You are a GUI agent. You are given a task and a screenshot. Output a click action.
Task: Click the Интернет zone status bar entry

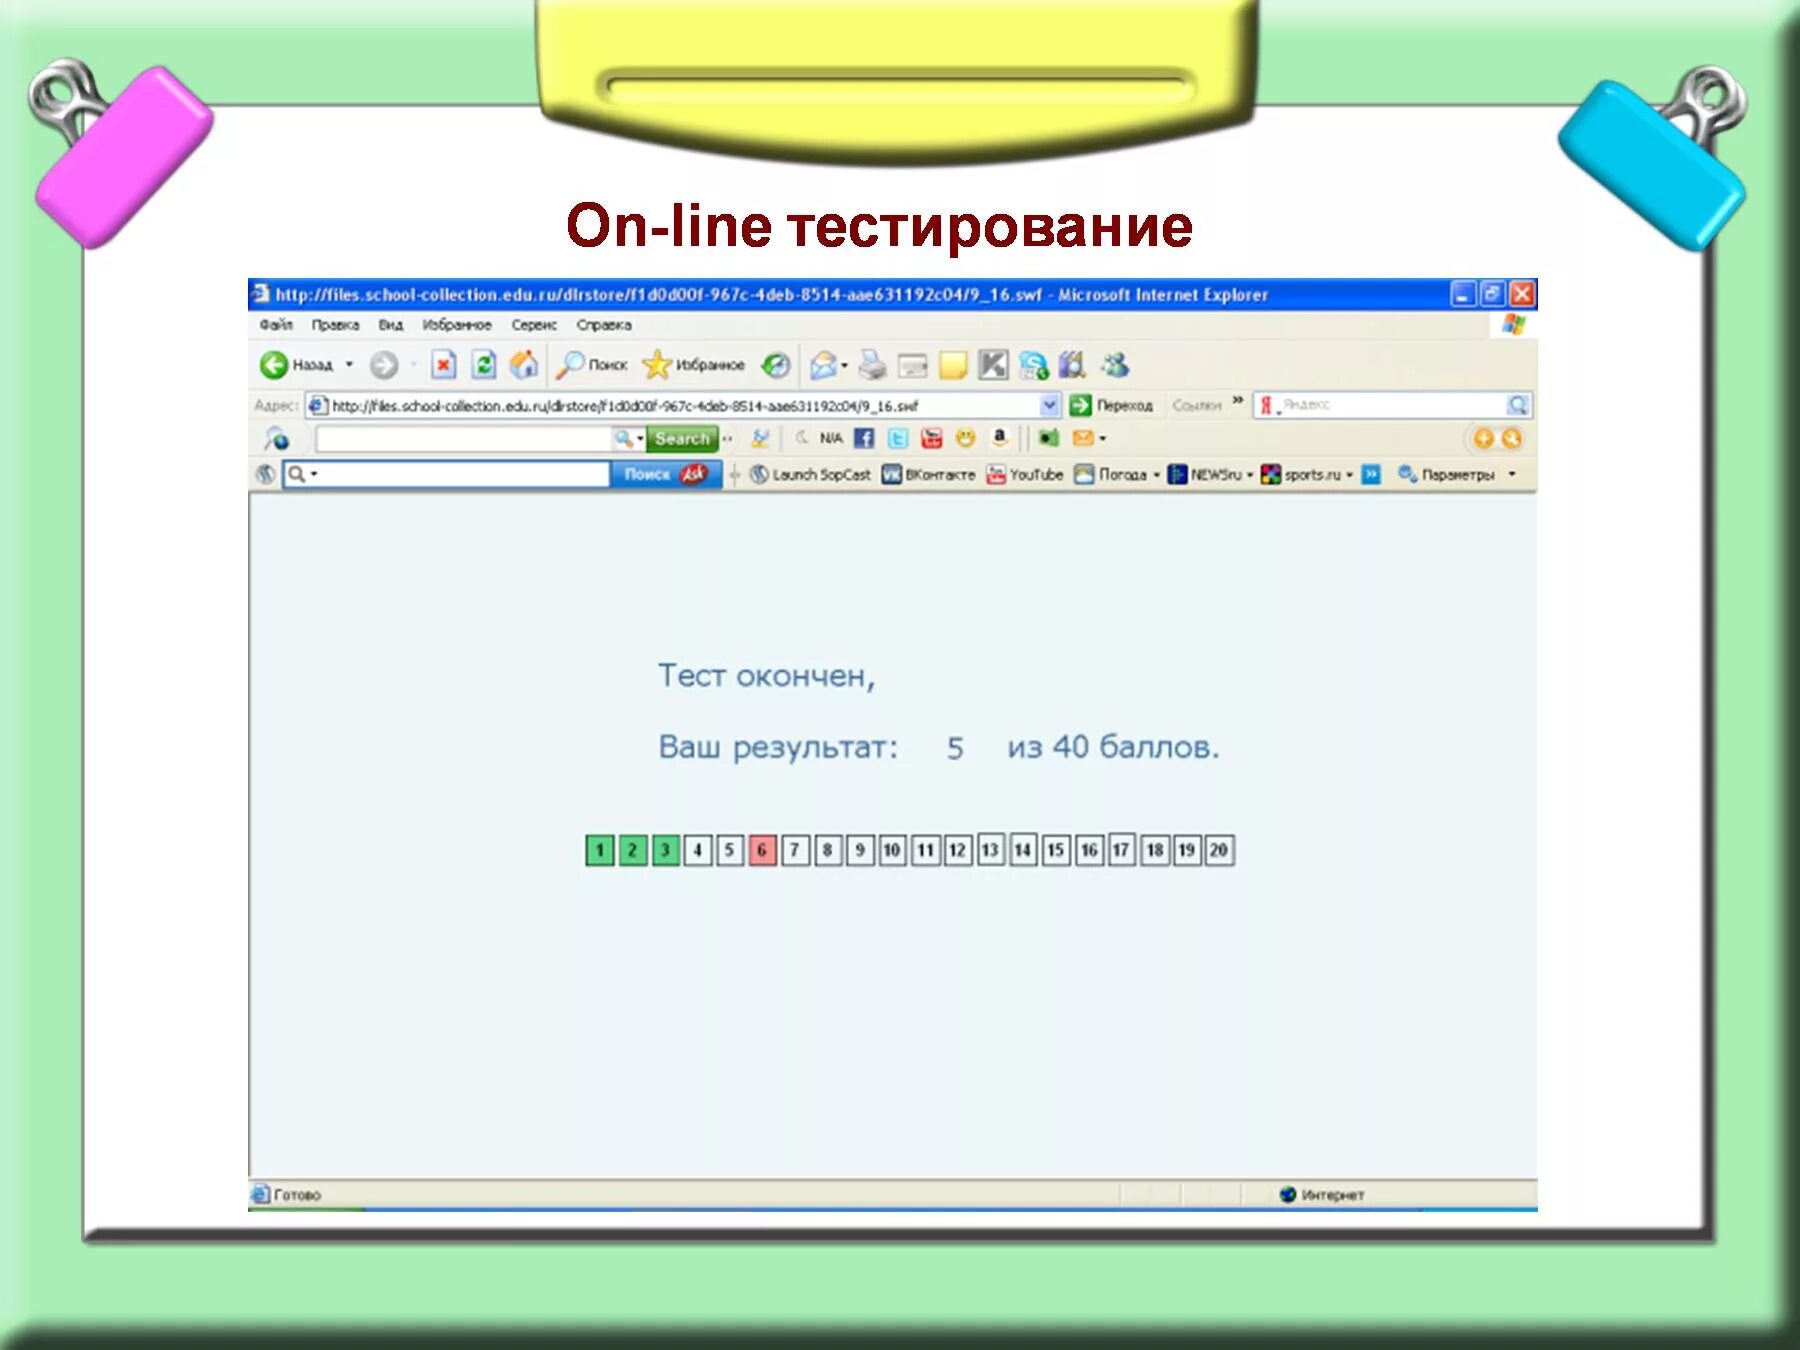[x=1321, y=1194]
